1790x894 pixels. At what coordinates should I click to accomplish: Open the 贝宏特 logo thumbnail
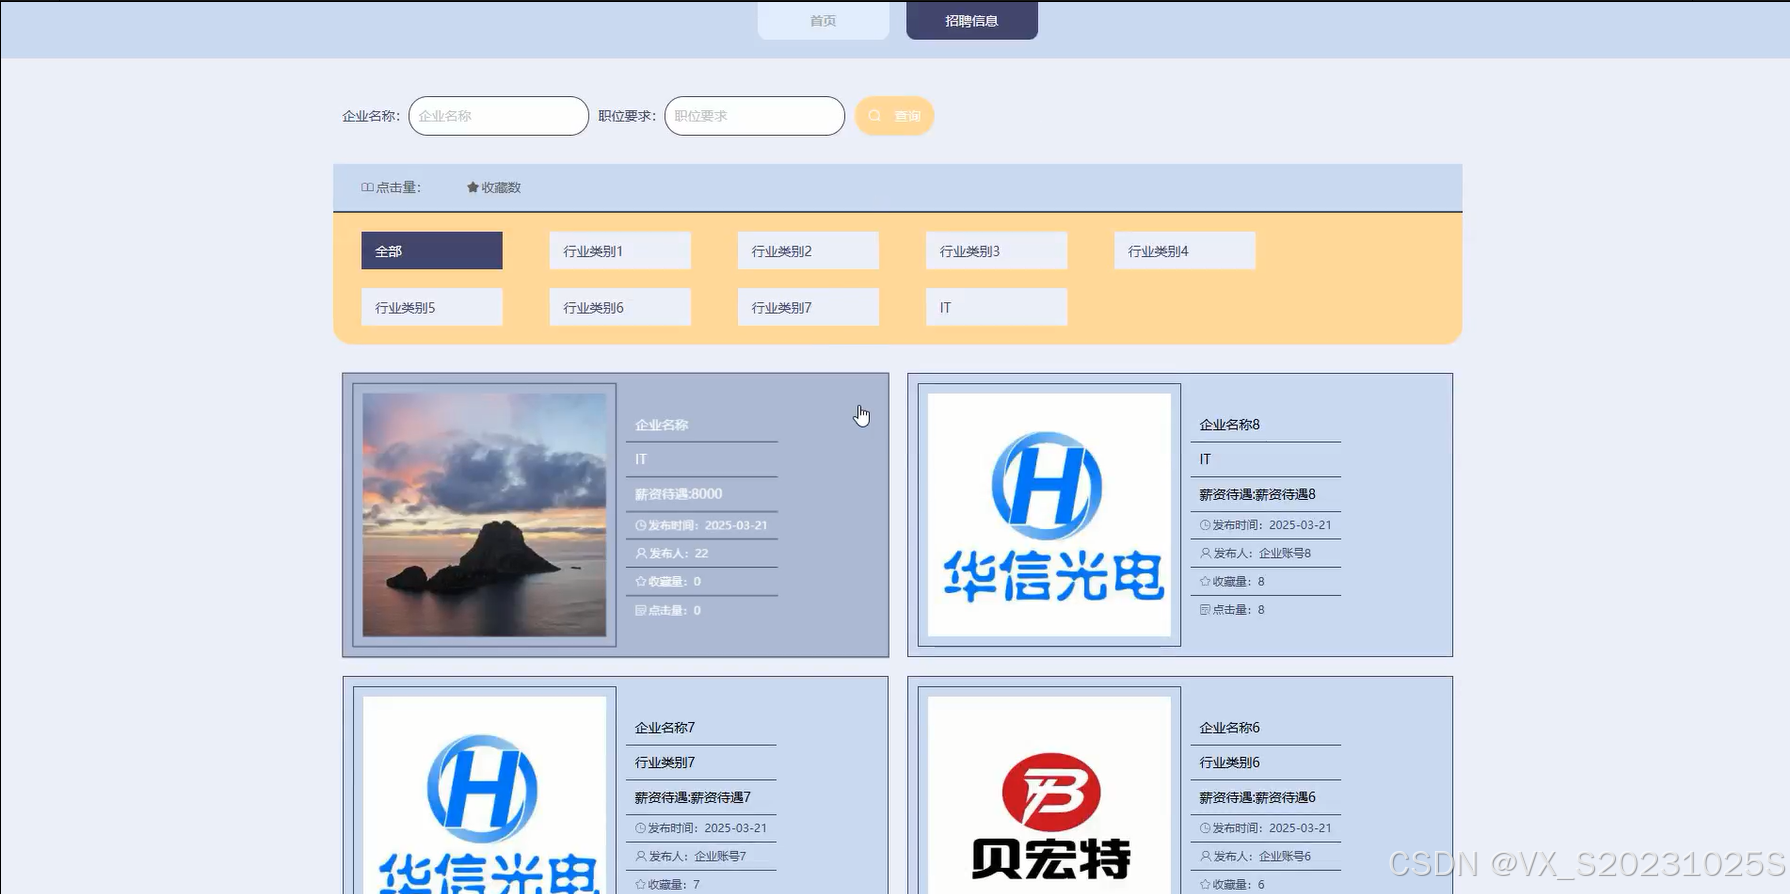tap(1049, 795)
